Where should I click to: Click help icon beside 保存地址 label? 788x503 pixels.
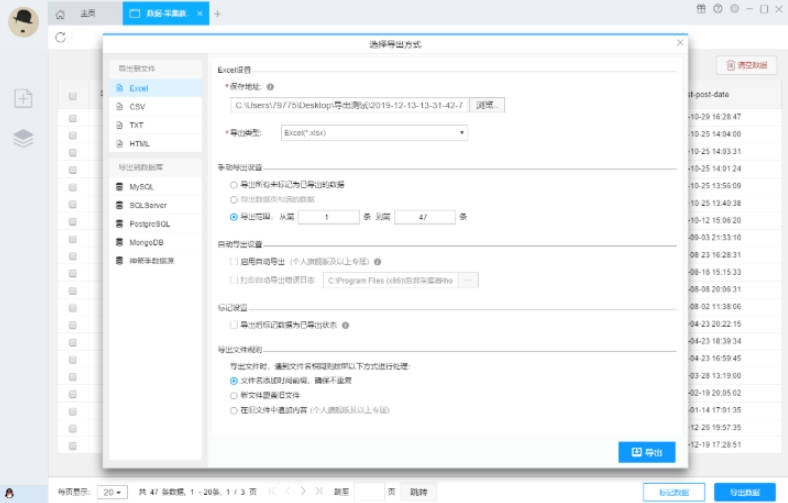pos(270,87)
